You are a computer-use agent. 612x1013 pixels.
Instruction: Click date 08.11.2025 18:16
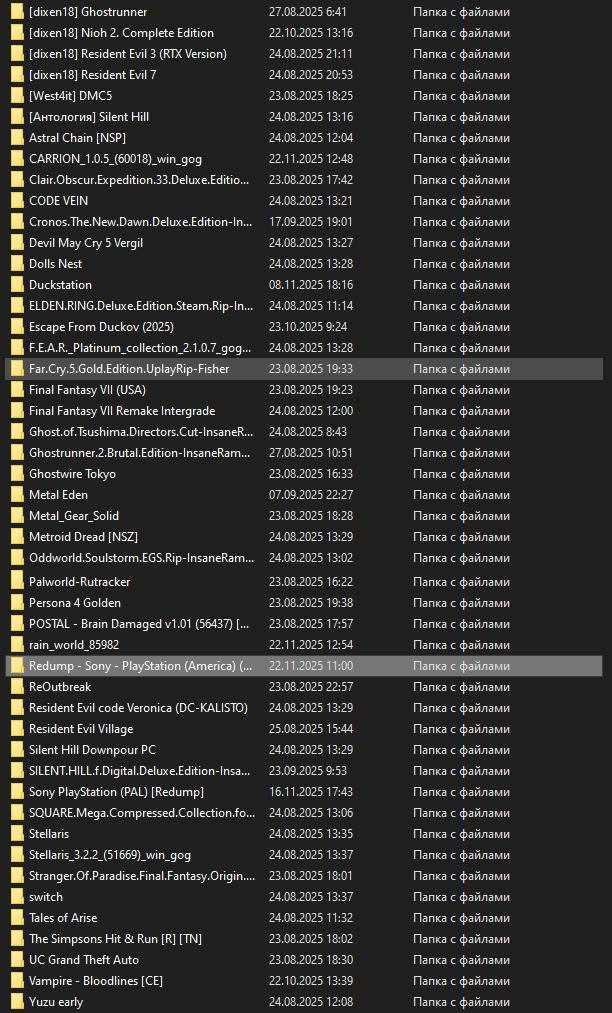pos(311,285)
